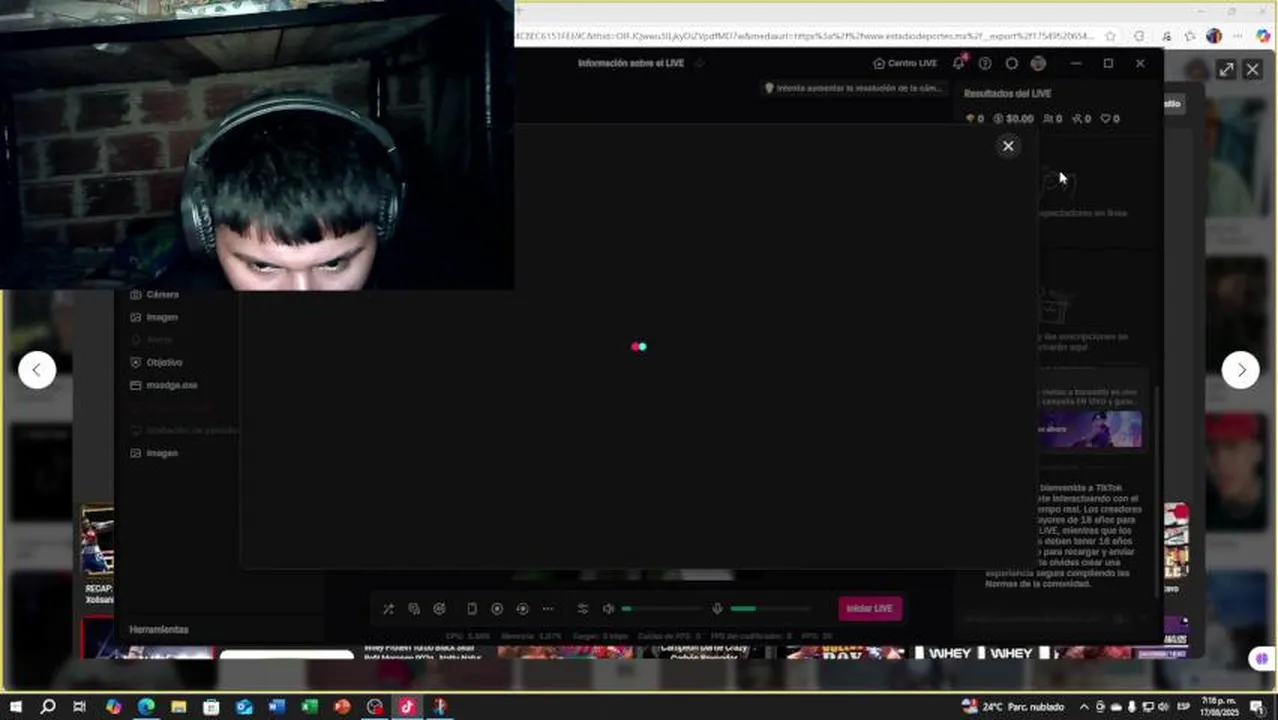1278x720 pixels.
Task: Click the diamonds counter icon
Action: (969, 118)
